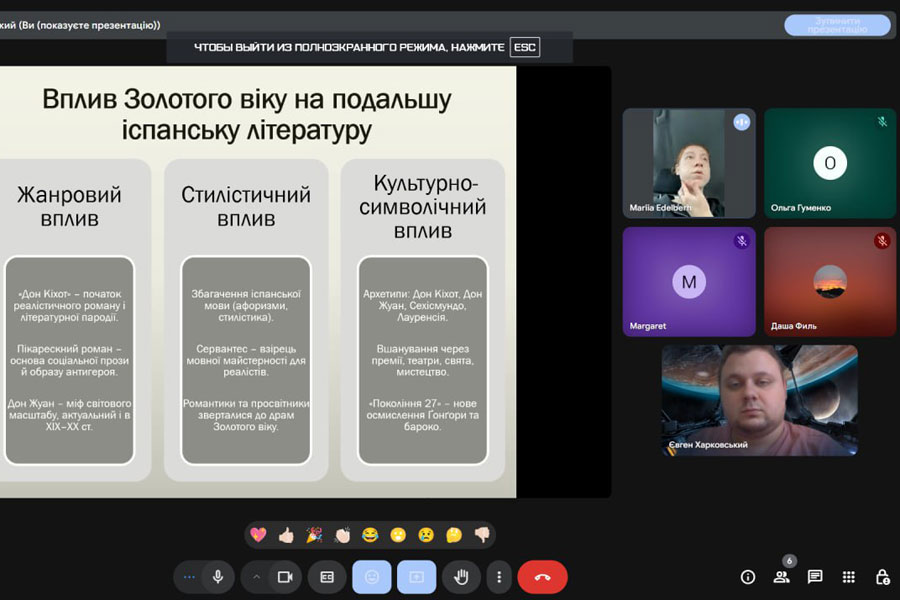Open the chat panel
This screenshot has width=900, height=600.
(x=815, y=577)
